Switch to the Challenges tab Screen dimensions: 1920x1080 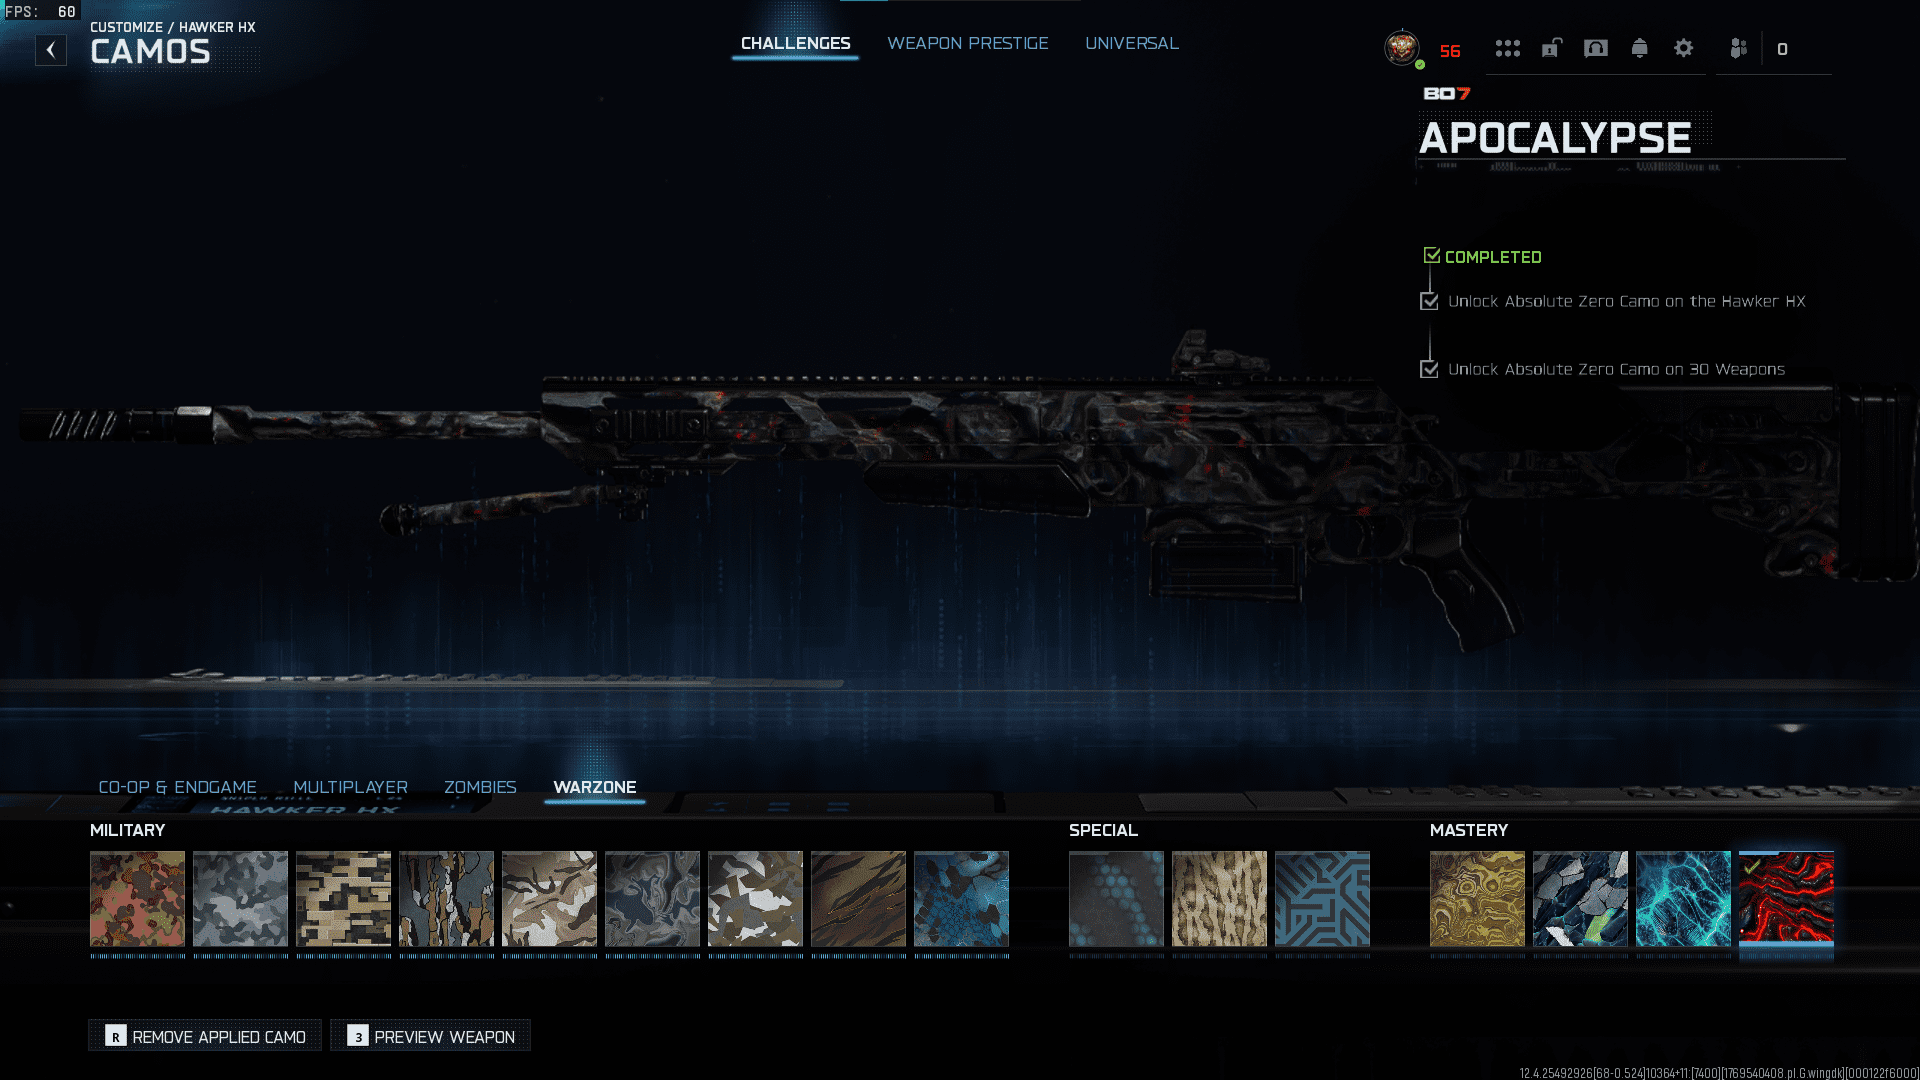[796, 43]
